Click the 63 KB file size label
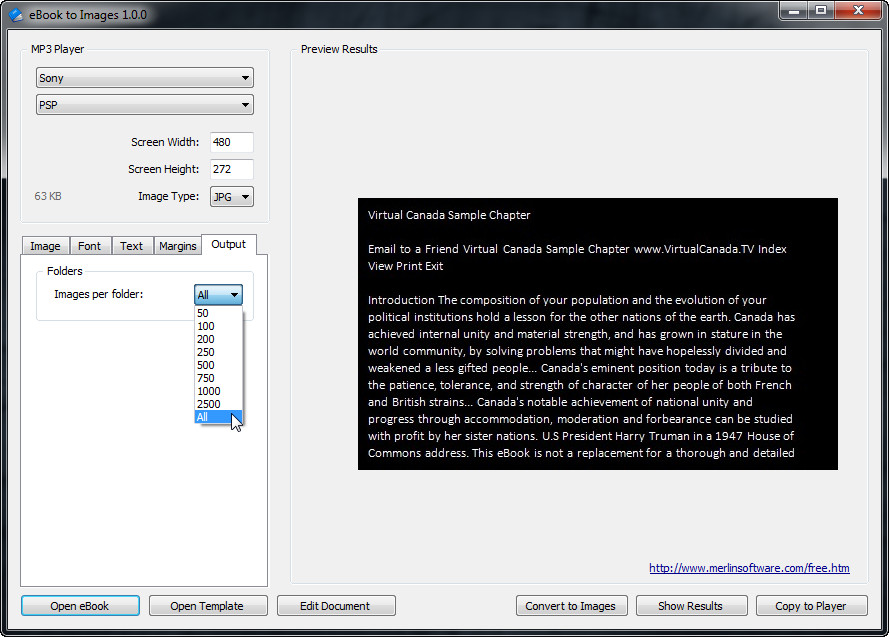The width and height of the screenshot is (889, 637). point(48,196)
